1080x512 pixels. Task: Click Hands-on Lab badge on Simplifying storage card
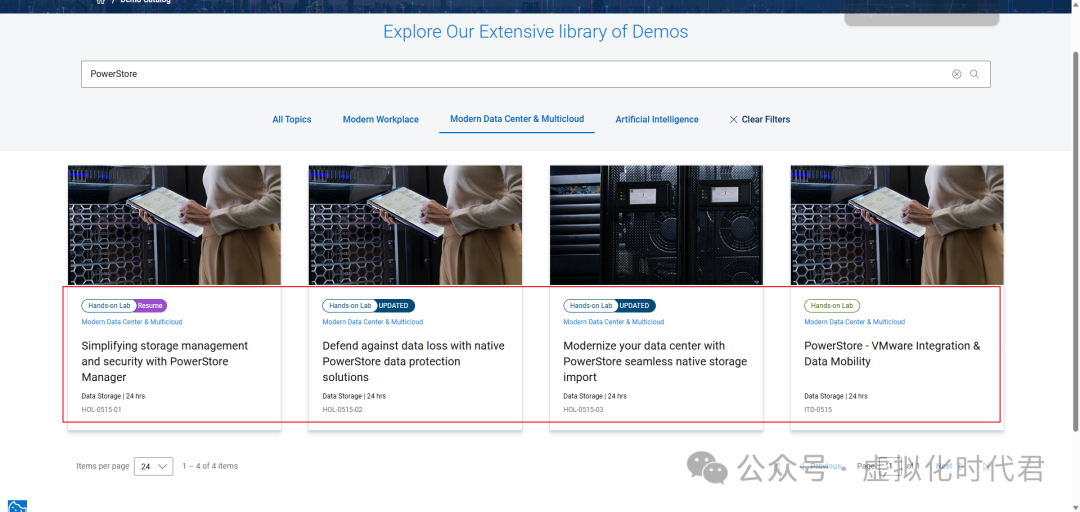109,306
